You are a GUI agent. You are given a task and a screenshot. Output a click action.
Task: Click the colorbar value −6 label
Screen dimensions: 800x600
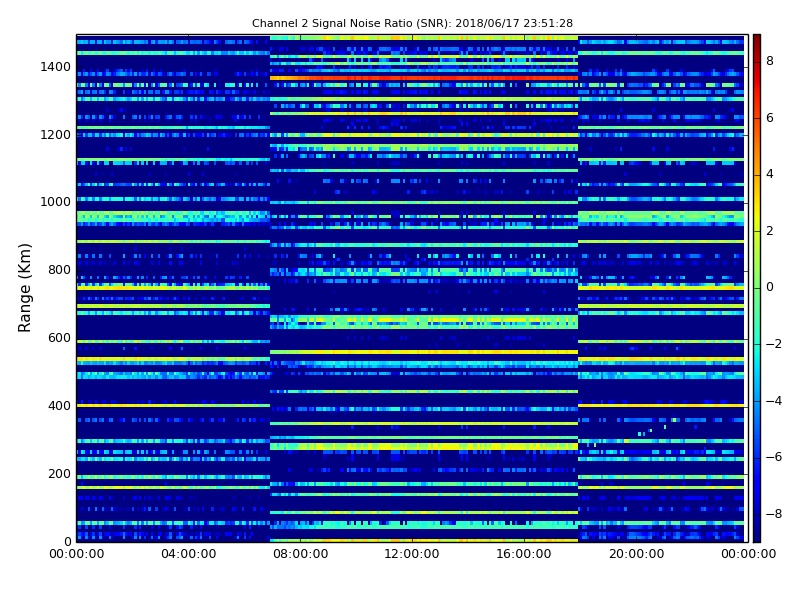pos(774,457)
